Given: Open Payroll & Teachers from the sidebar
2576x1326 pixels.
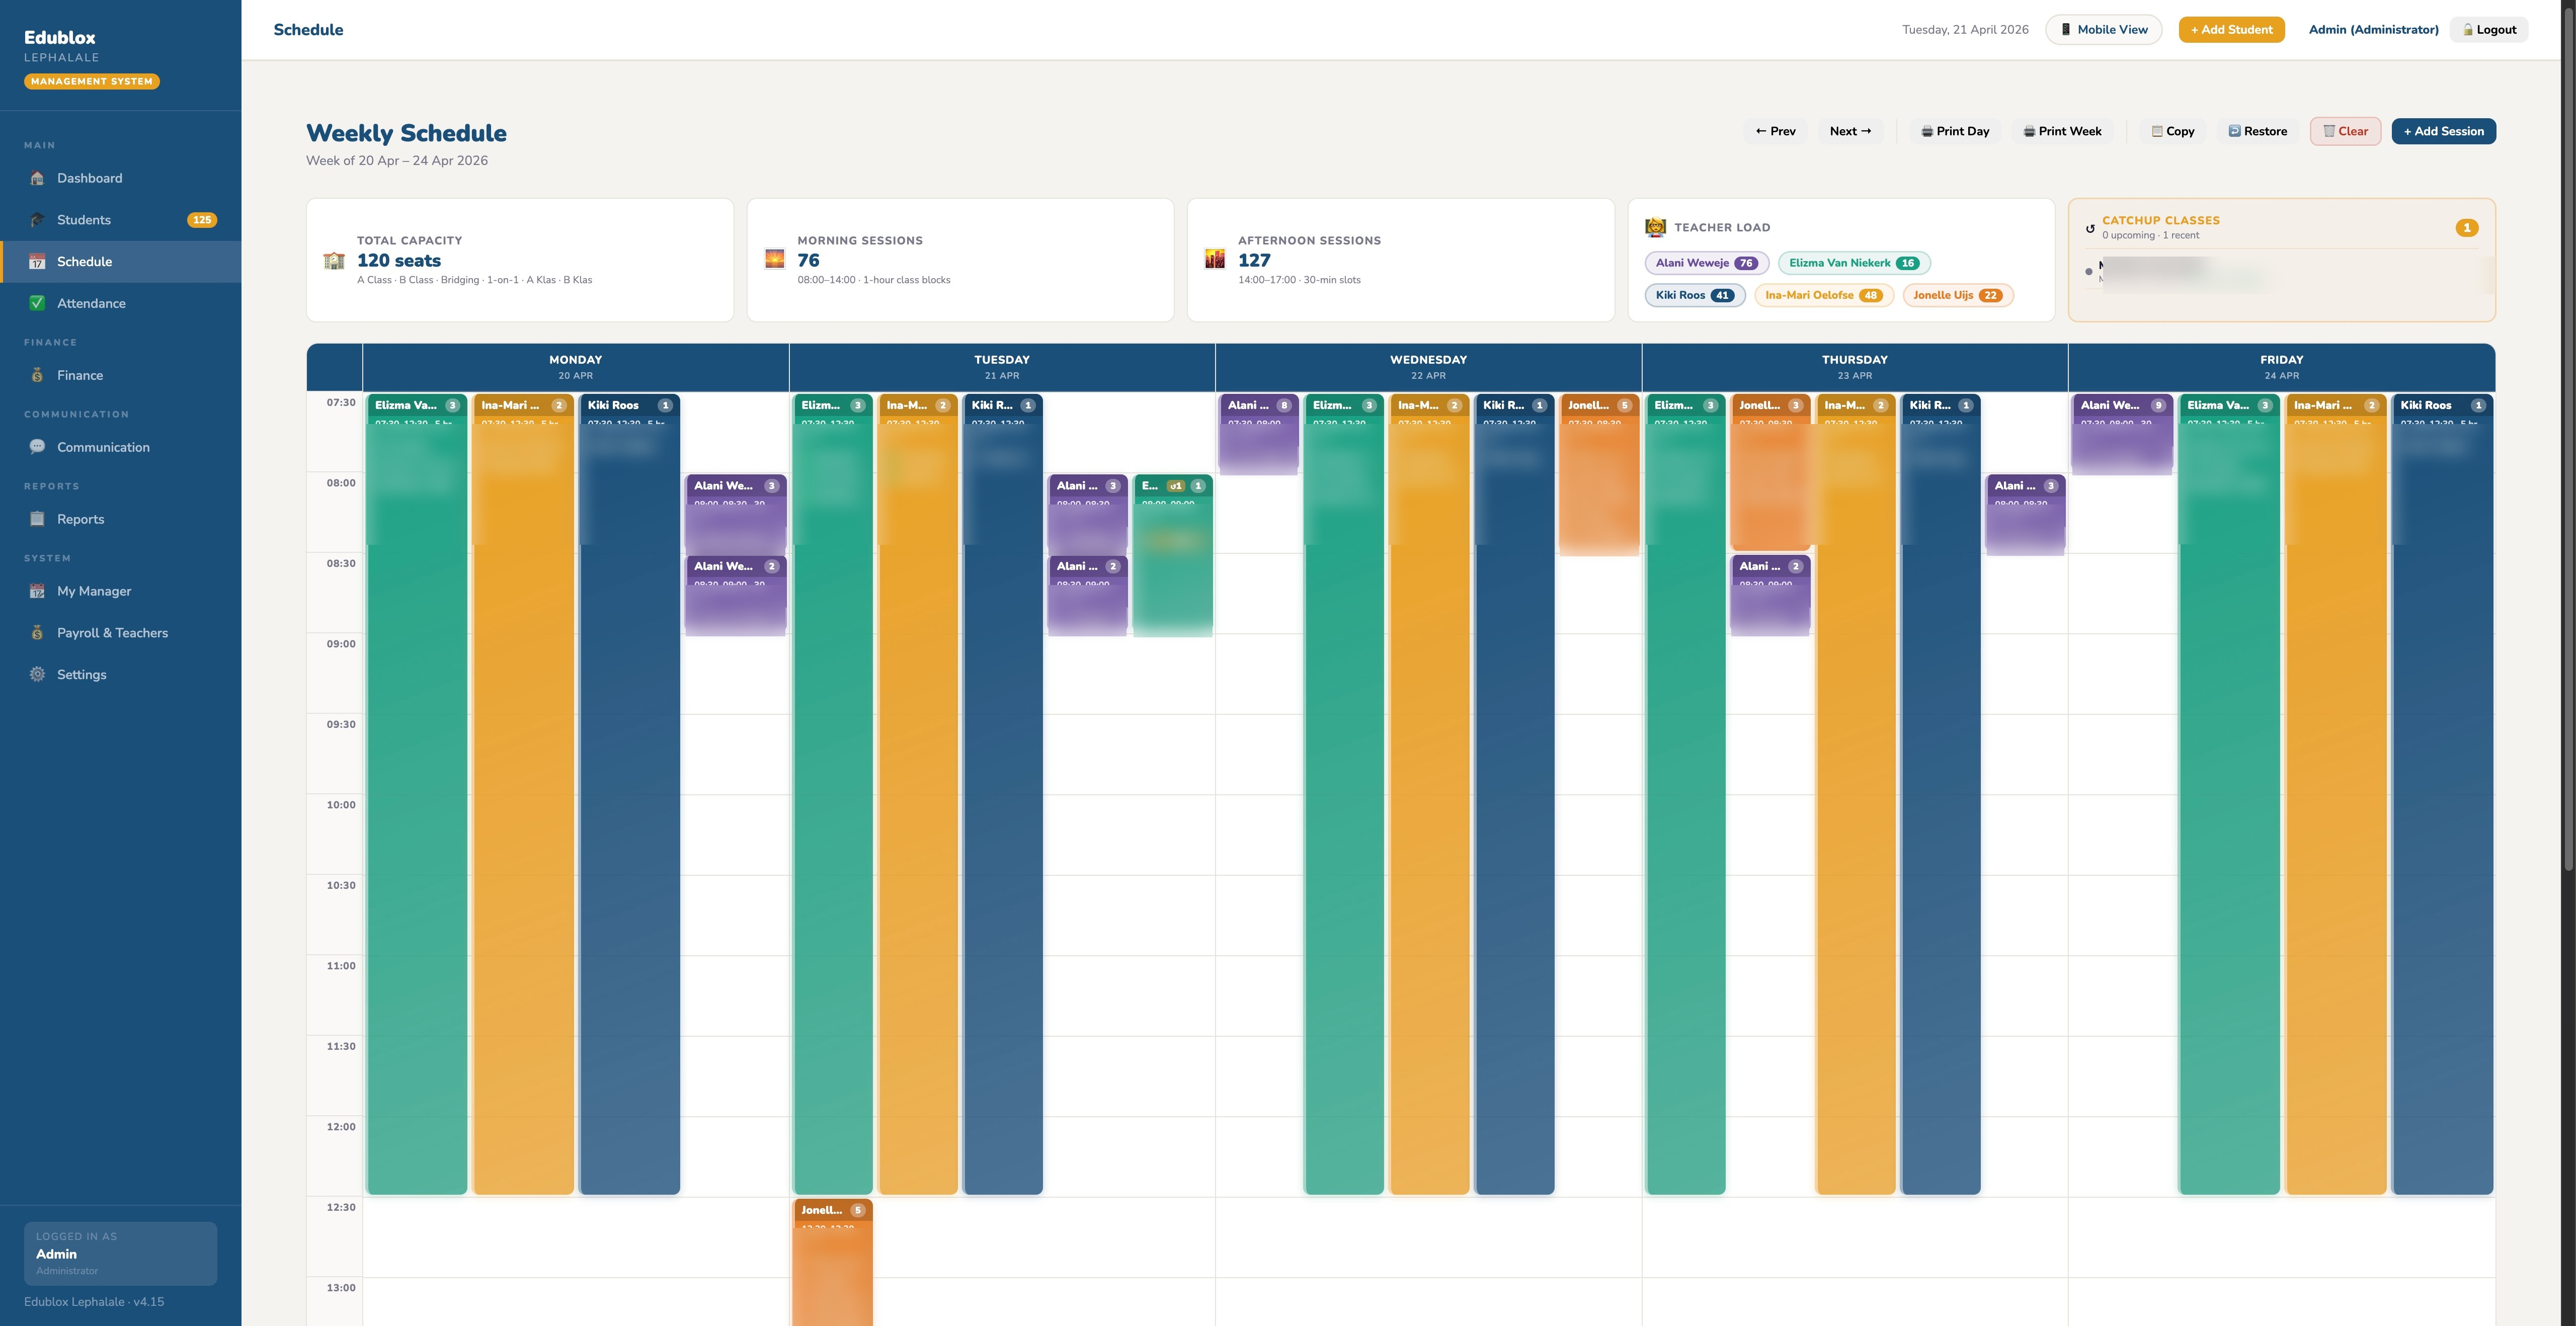Looking at the screenshot, I should tap(37, 632).
